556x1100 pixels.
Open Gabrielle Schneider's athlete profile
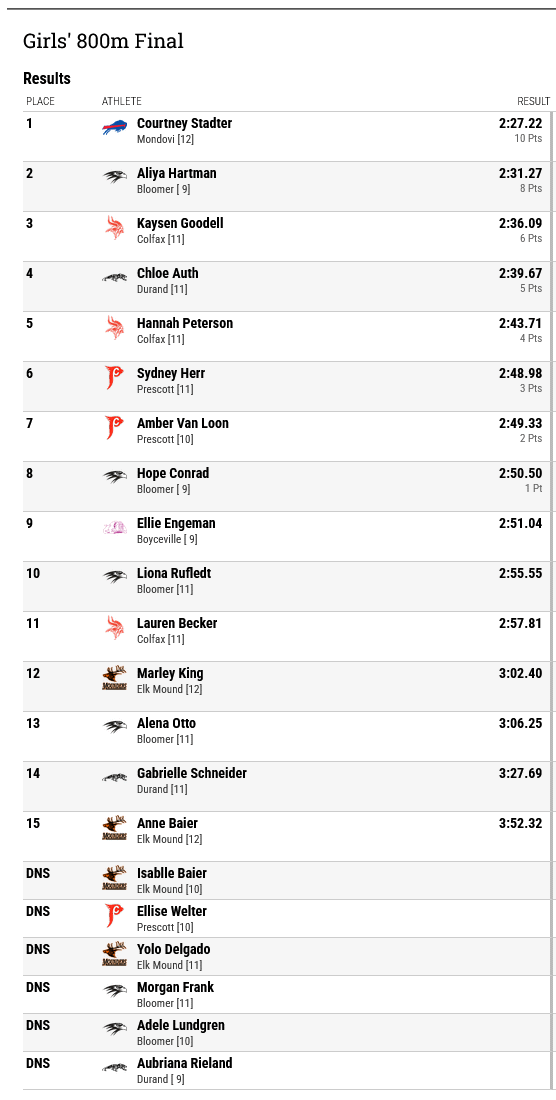coord(192,773)
